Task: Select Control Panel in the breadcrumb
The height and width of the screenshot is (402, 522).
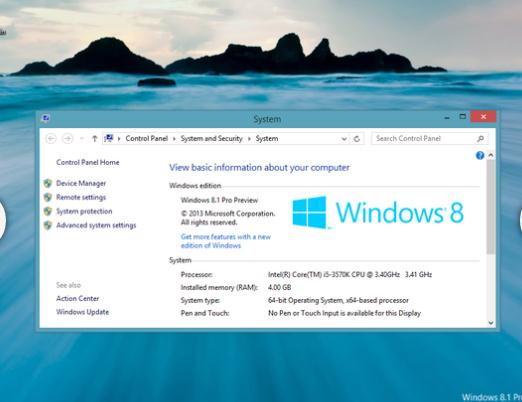Action: (x=146, y=138)
